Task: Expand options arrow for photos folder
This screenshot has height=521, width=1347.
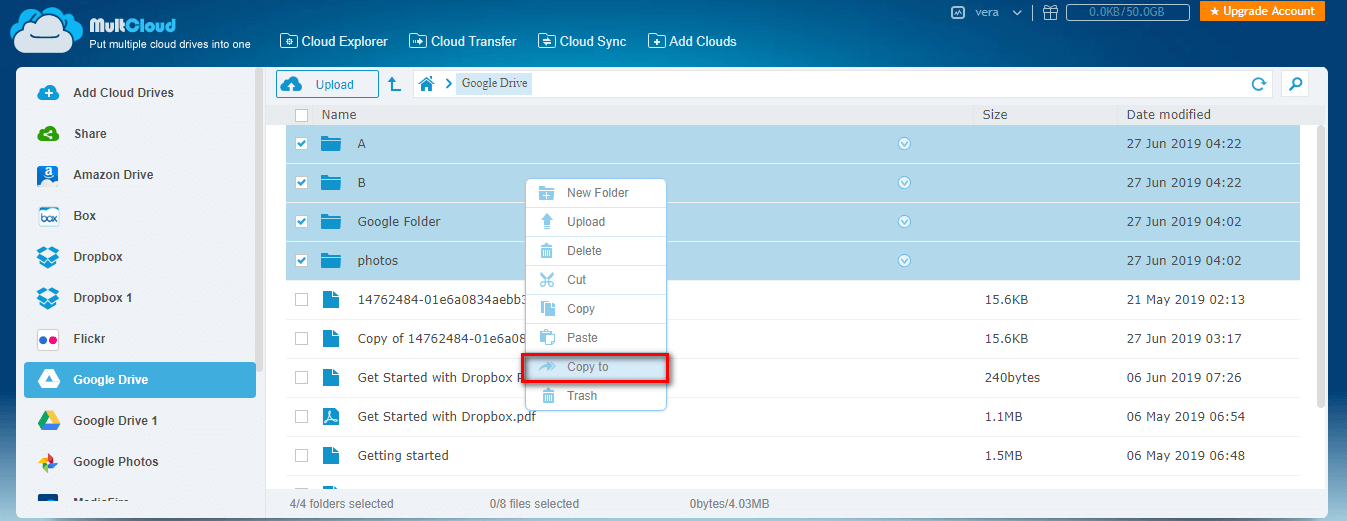Action: point(904,261)
